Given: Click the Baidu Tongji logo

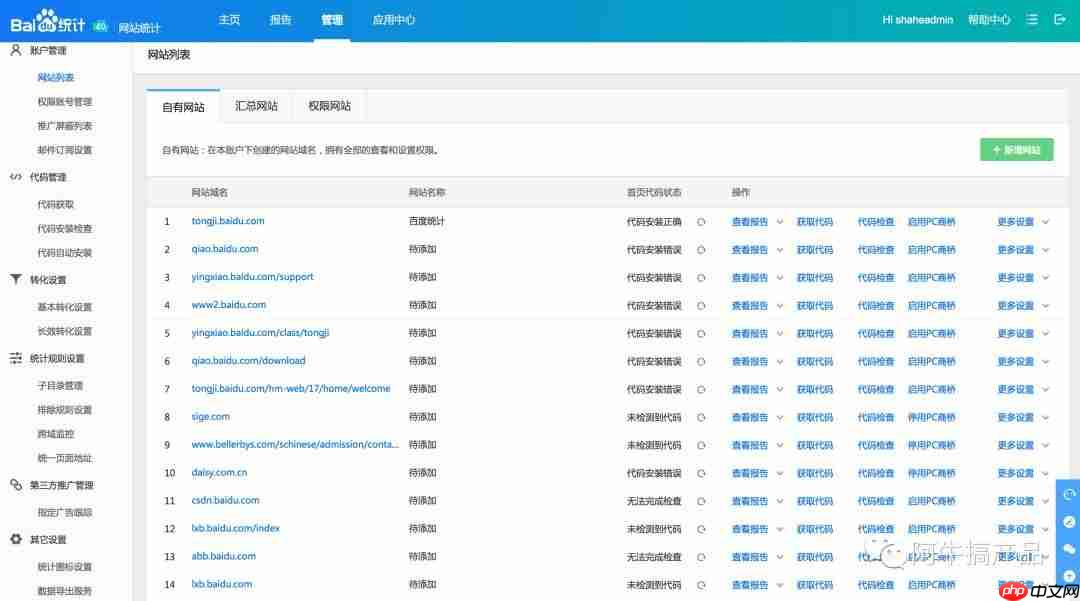Looking at the screenshot, I should 48,22.
